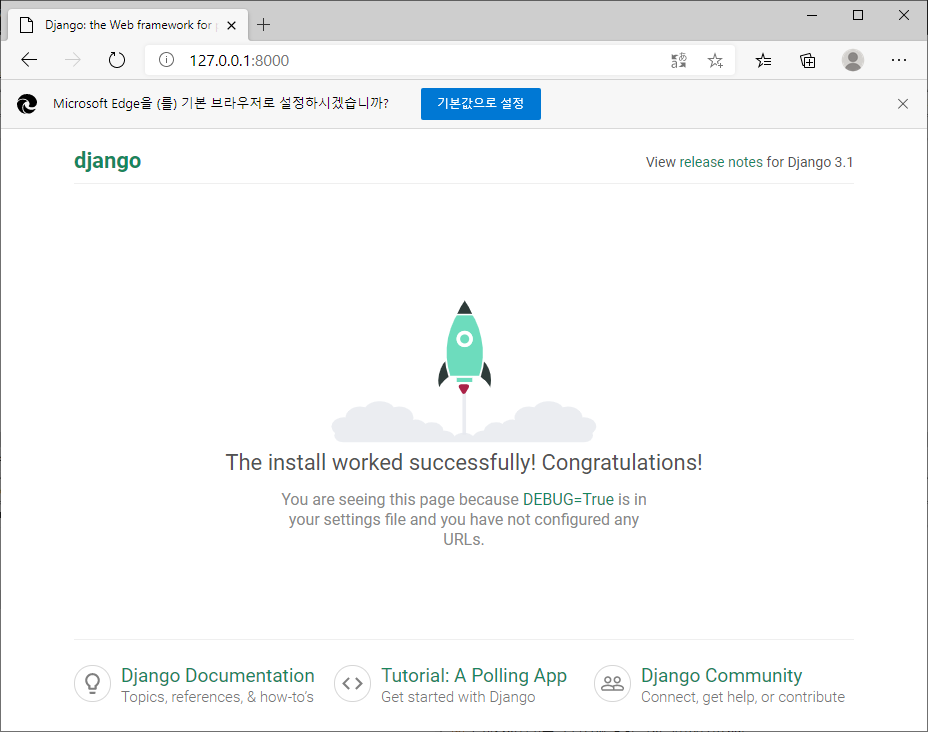Viewport: 928px width, 732px height.
Task: View site information icon in address bar
Action: coord(166,60)
